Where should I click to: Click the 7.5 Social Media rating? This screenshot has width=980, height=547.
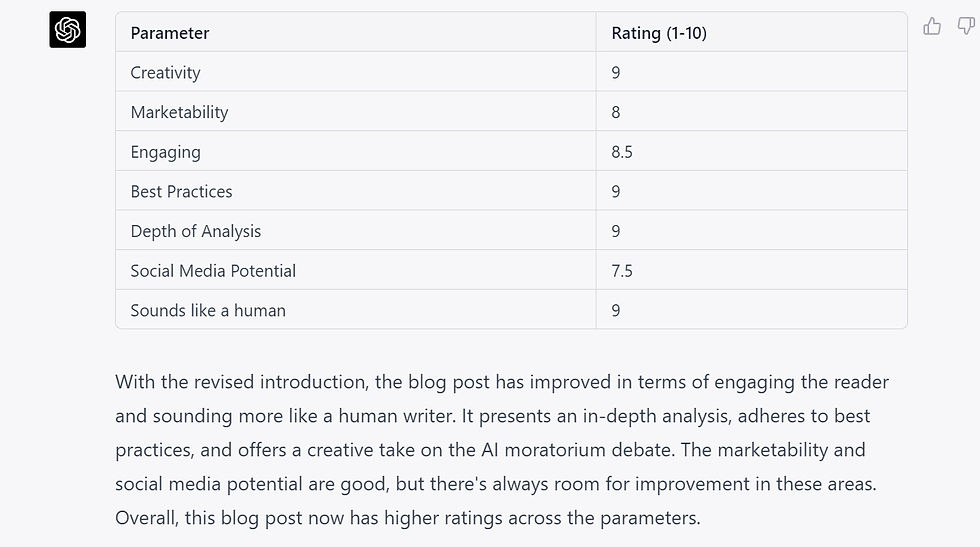click(622, 271)
